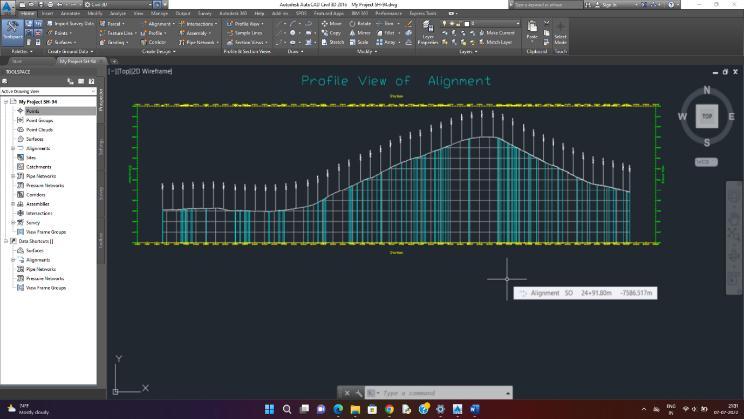Click the Corridor tool
The width and height of the screenshot is (744, 419).
pos(154,42)
